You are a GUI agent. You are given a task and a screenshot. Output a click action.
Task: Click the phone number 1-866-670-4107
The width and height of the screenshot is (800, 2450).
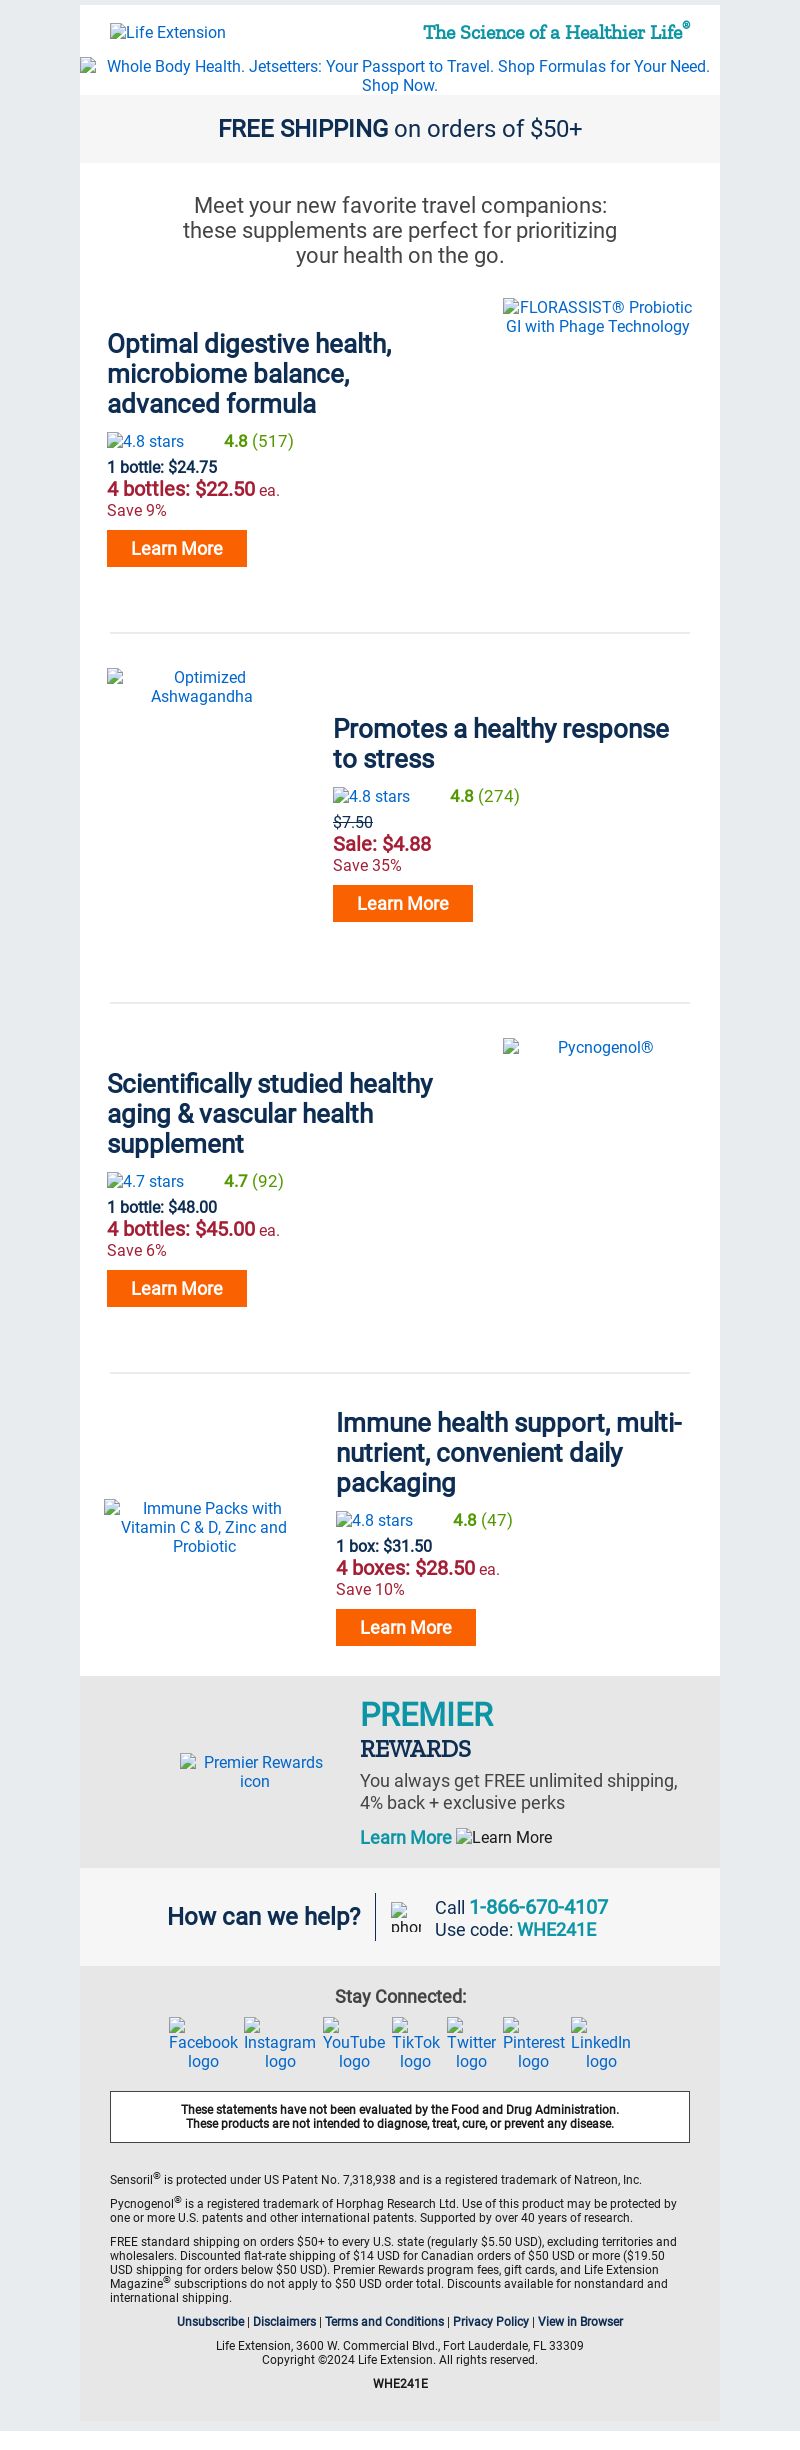point(539,1907)
